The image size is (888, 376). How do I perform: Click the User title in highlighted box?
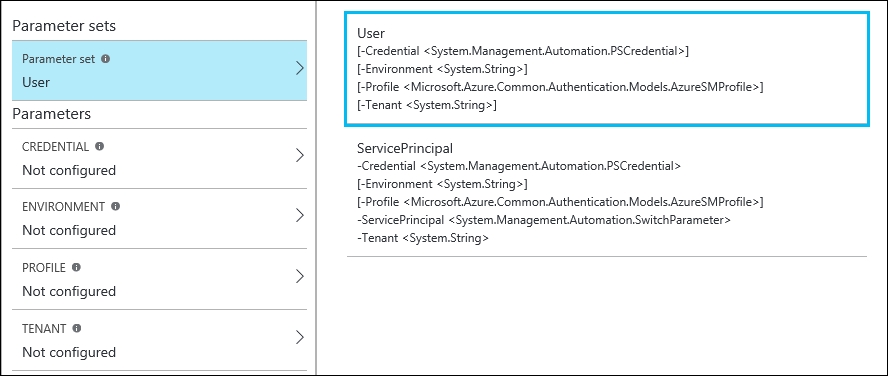[371, 33]
